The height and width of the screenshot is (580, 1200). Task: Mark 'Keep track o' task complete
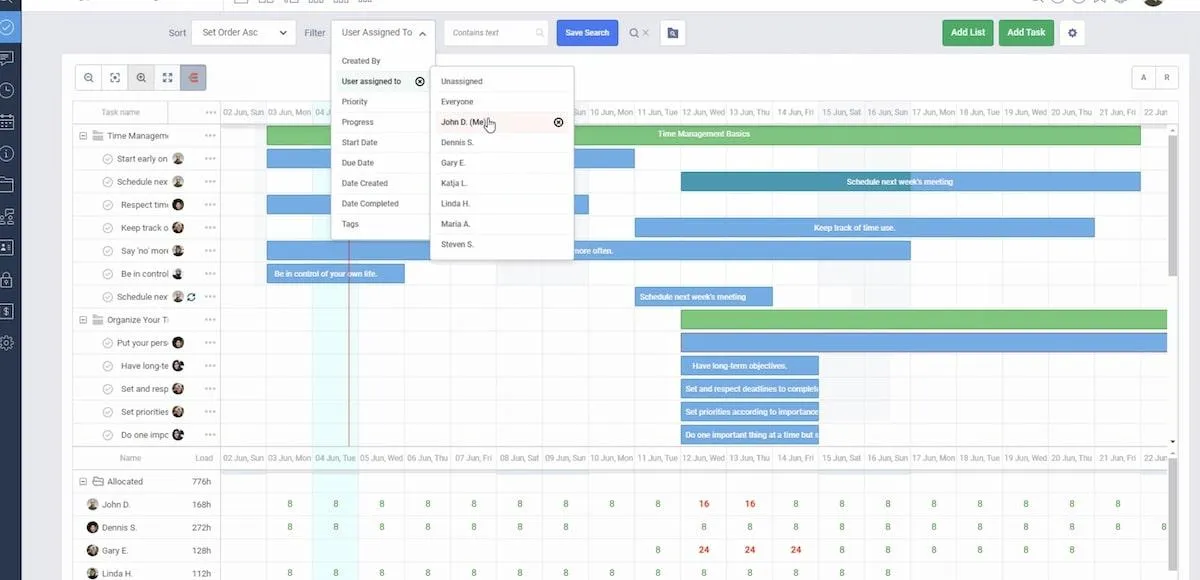pos(108,228)
